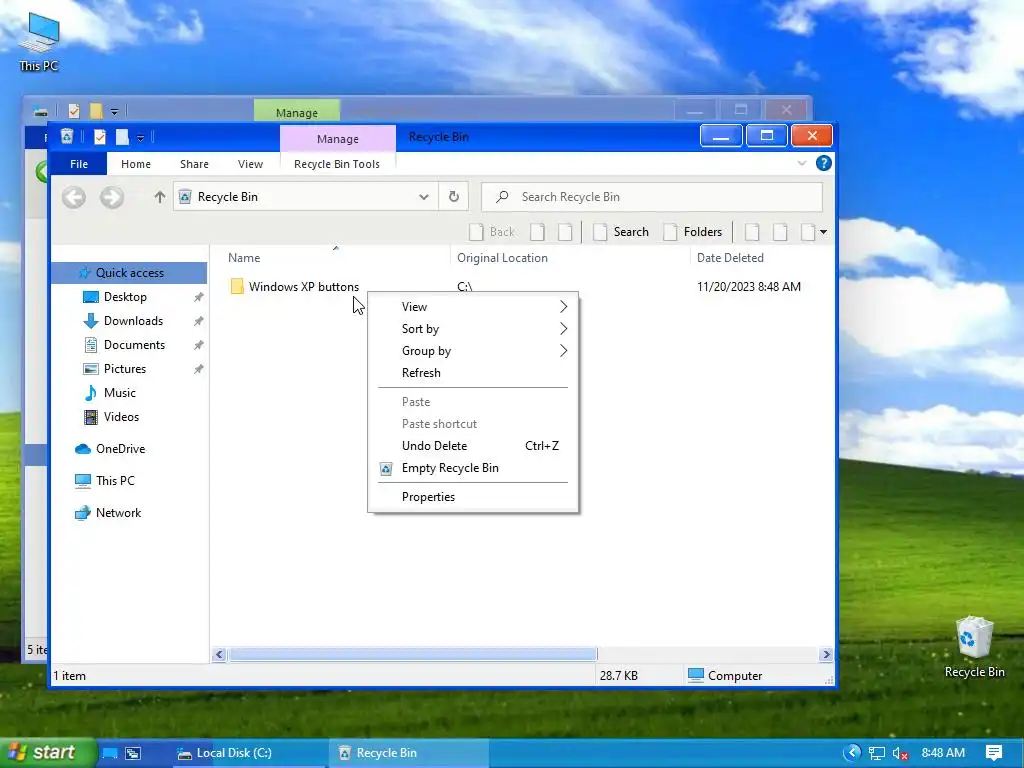
Task: Click the purple Manage tab in Recycle Bin
Action: (338, 138)
